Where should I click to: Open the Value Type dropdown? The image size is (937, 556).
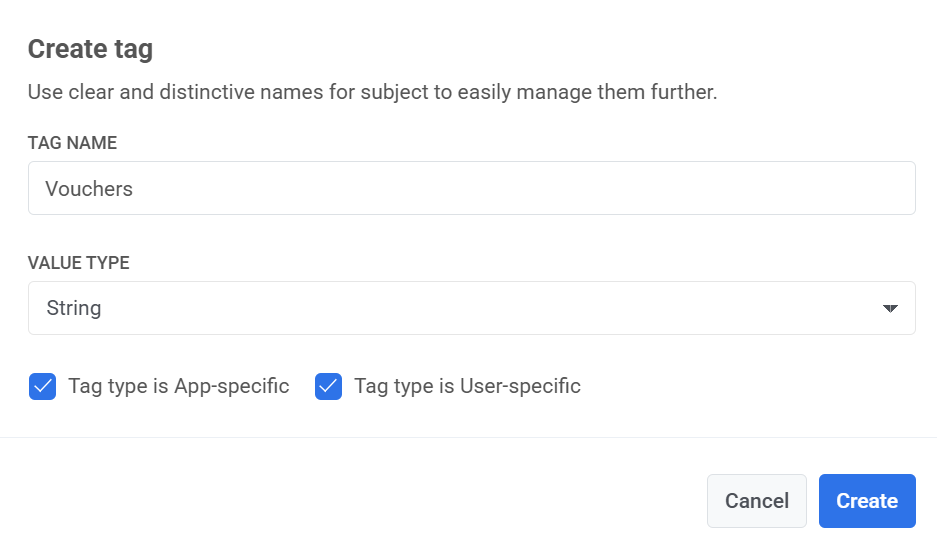[471, 308]
